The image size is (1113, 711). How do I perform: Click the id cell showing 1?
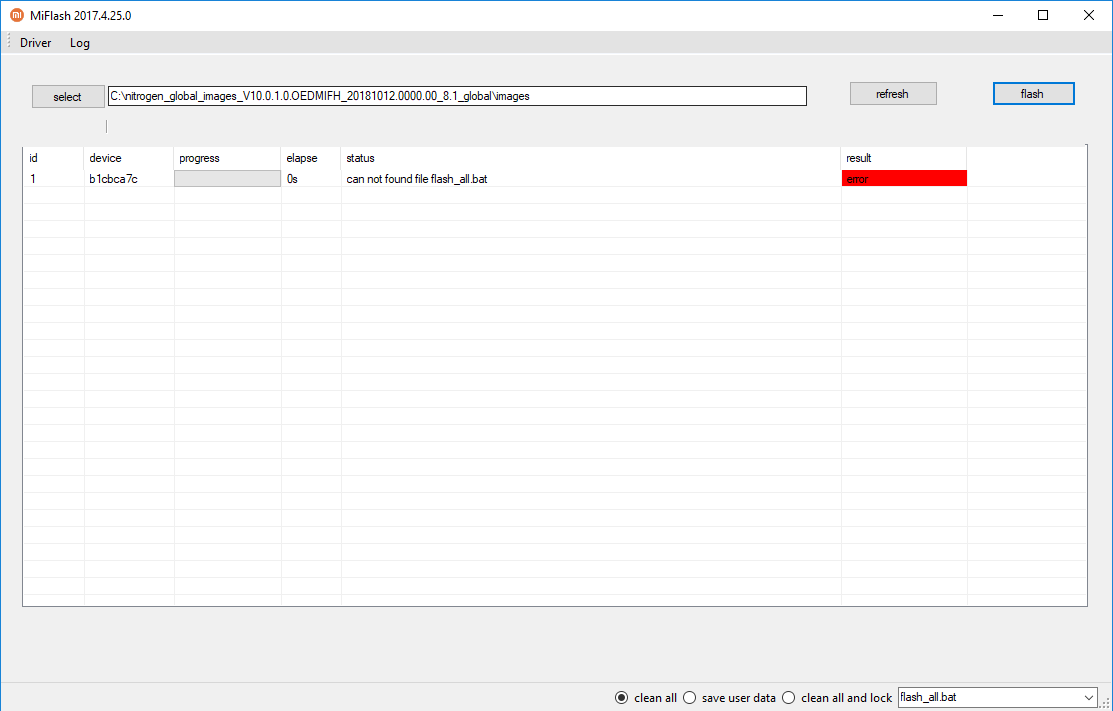pyautogui.click(x=33, y=179)
